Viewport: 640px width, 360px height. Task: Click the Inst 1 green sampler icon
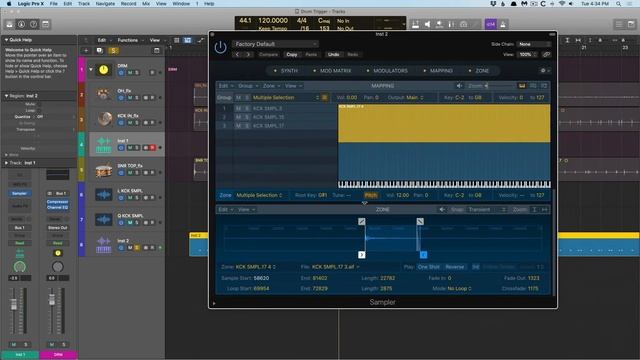coord(104,144)
